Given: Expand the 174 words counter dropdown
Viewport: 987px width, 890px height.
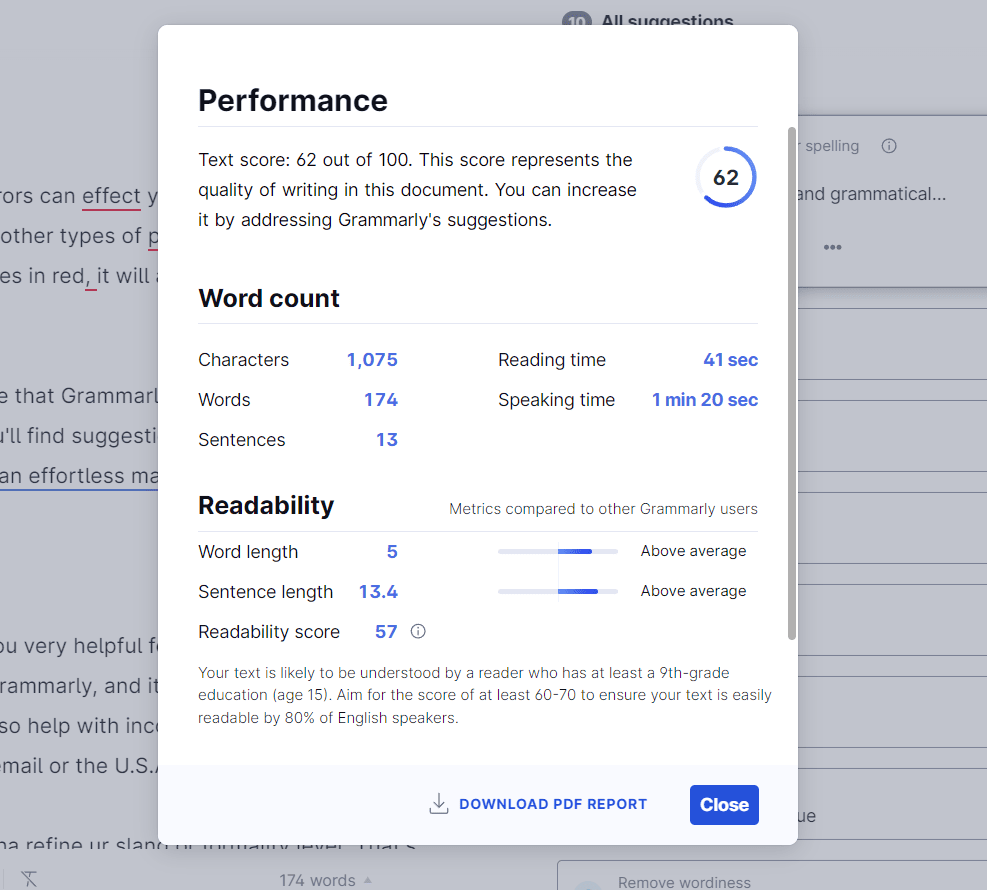Looking at the screenshot, I should [325, 880].
